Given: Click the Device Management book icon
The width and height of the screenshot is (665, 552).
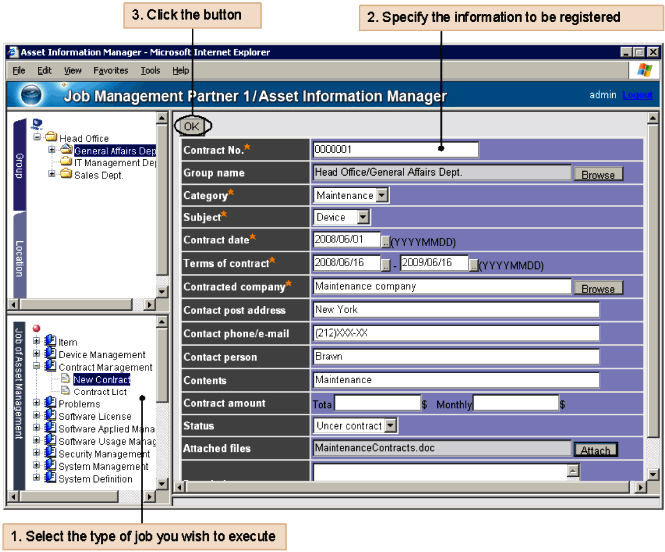Looking at the screenshot, I should tap(50, 354).
